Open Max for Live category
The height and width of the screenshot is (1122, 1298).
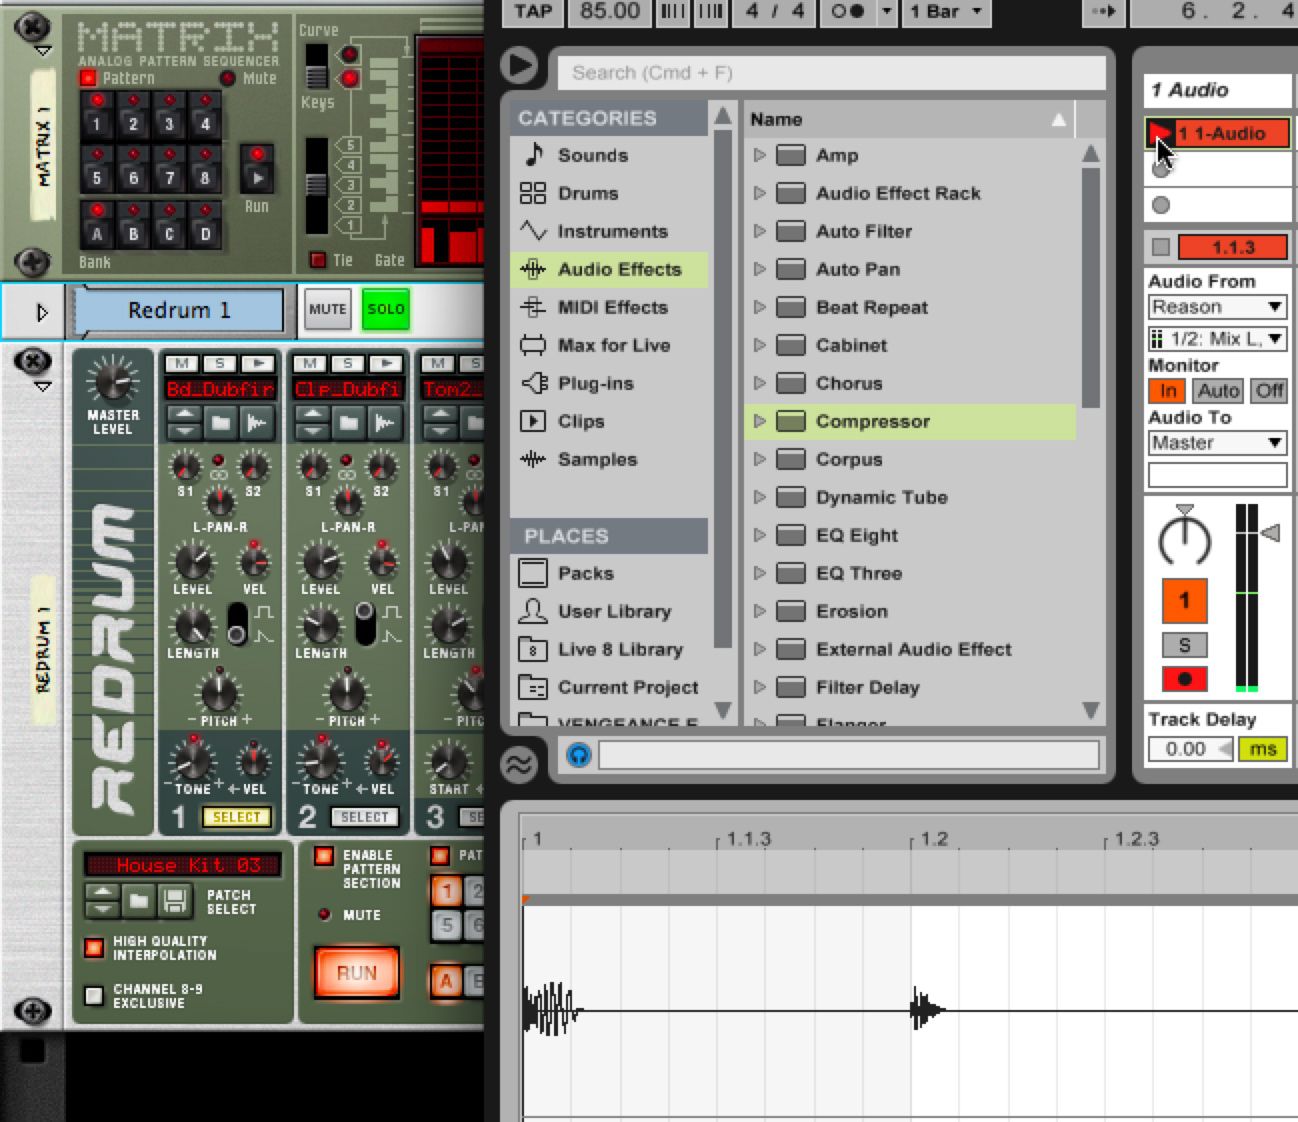[x=614, y=345]
